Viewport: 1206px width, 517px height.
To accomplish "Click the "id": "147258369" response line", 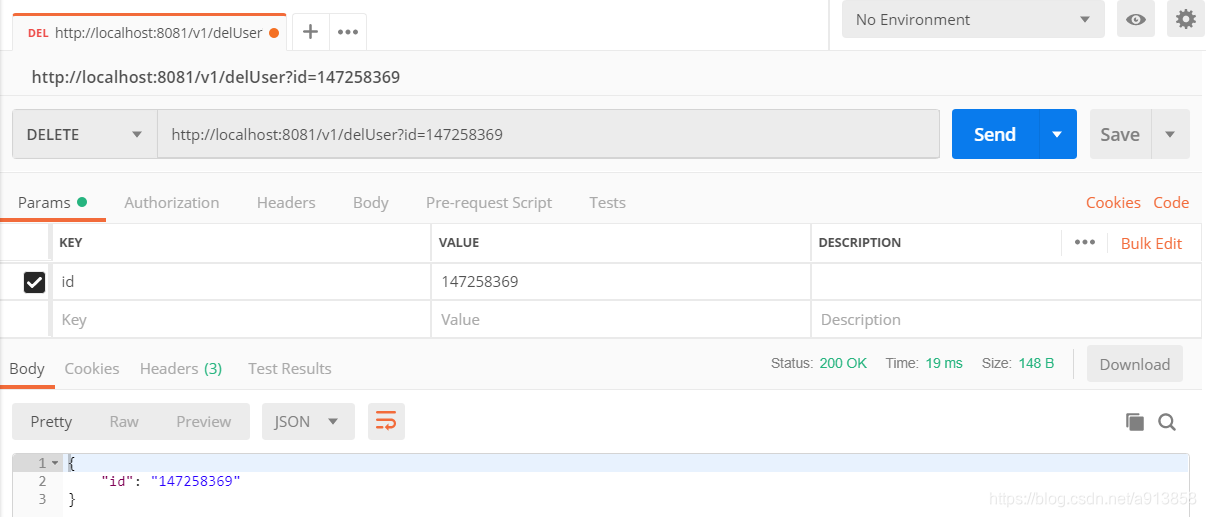I will (x=171, y=481).
